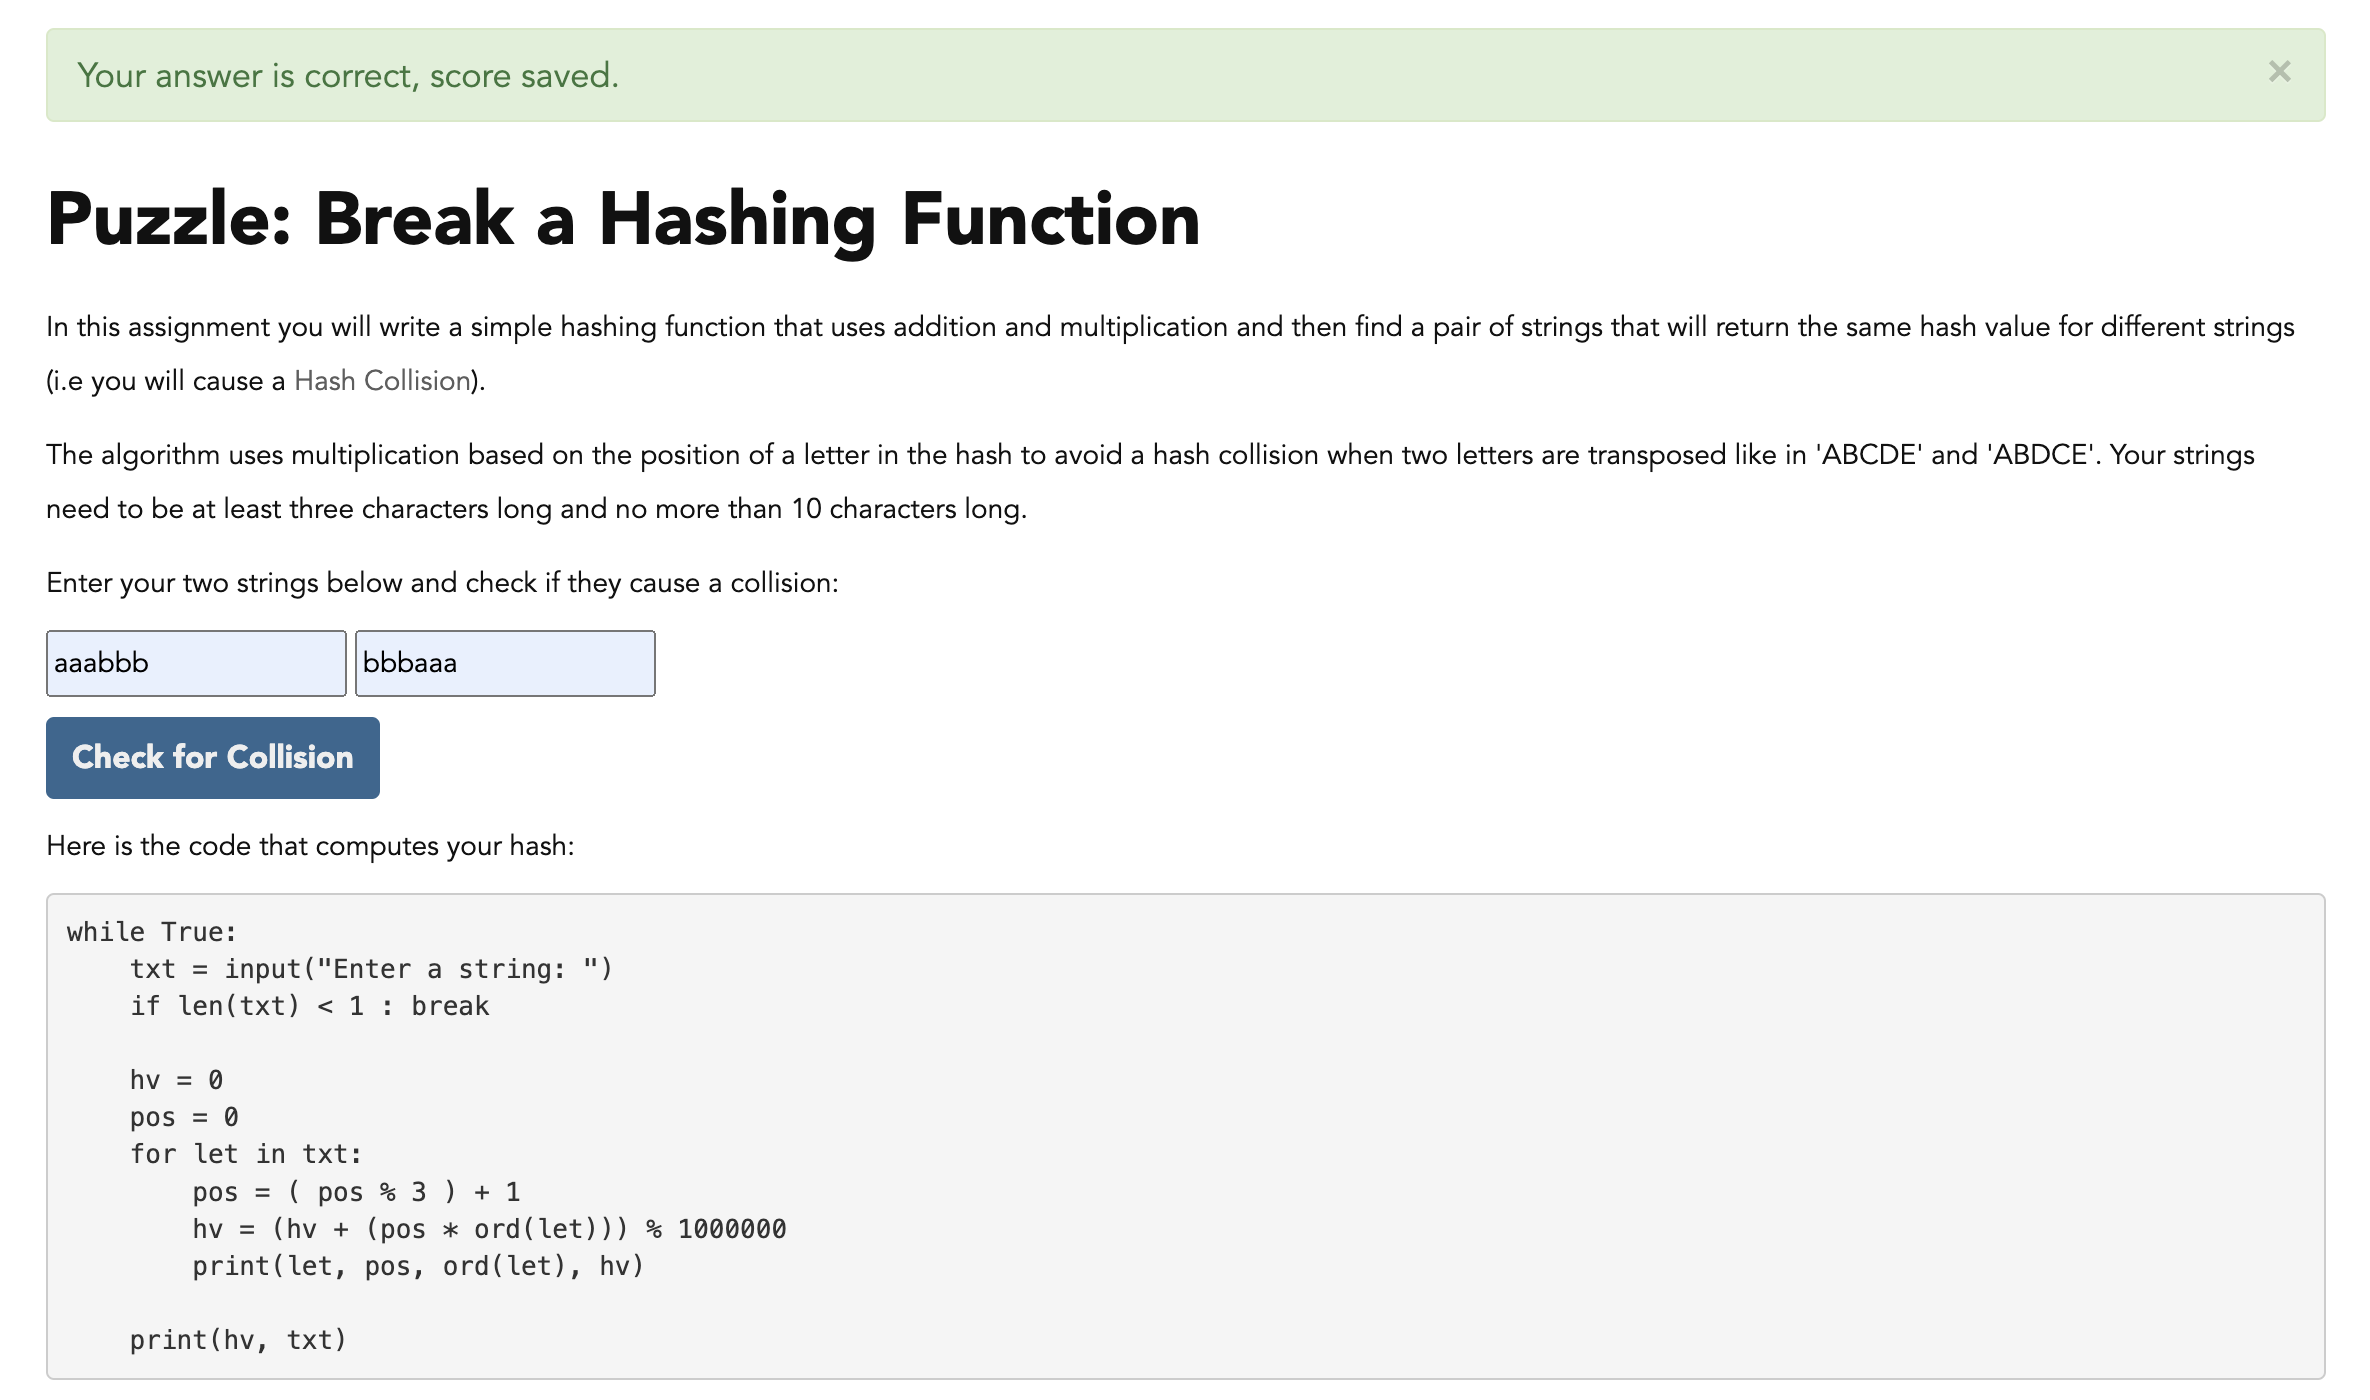Focus the second string field containing bbbaaa
Viewport: 2370px width, 1400px height.
(x=505, y=663)
